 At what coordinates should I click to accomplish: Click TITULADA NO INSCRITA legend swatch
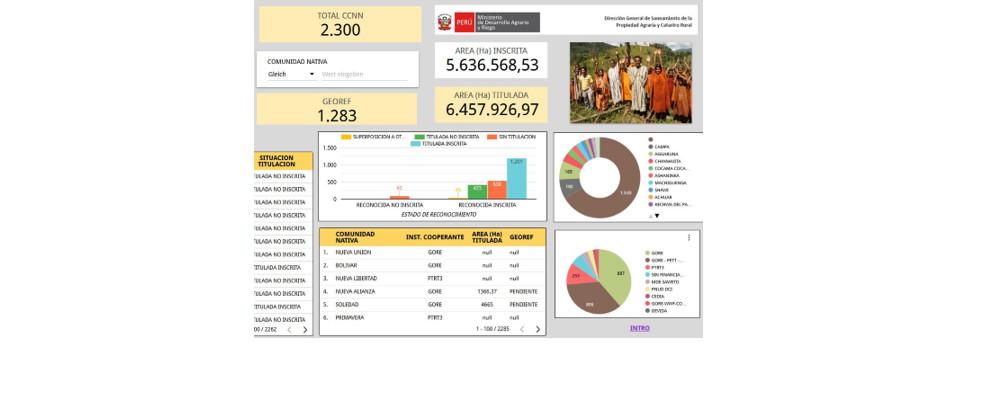420,137
